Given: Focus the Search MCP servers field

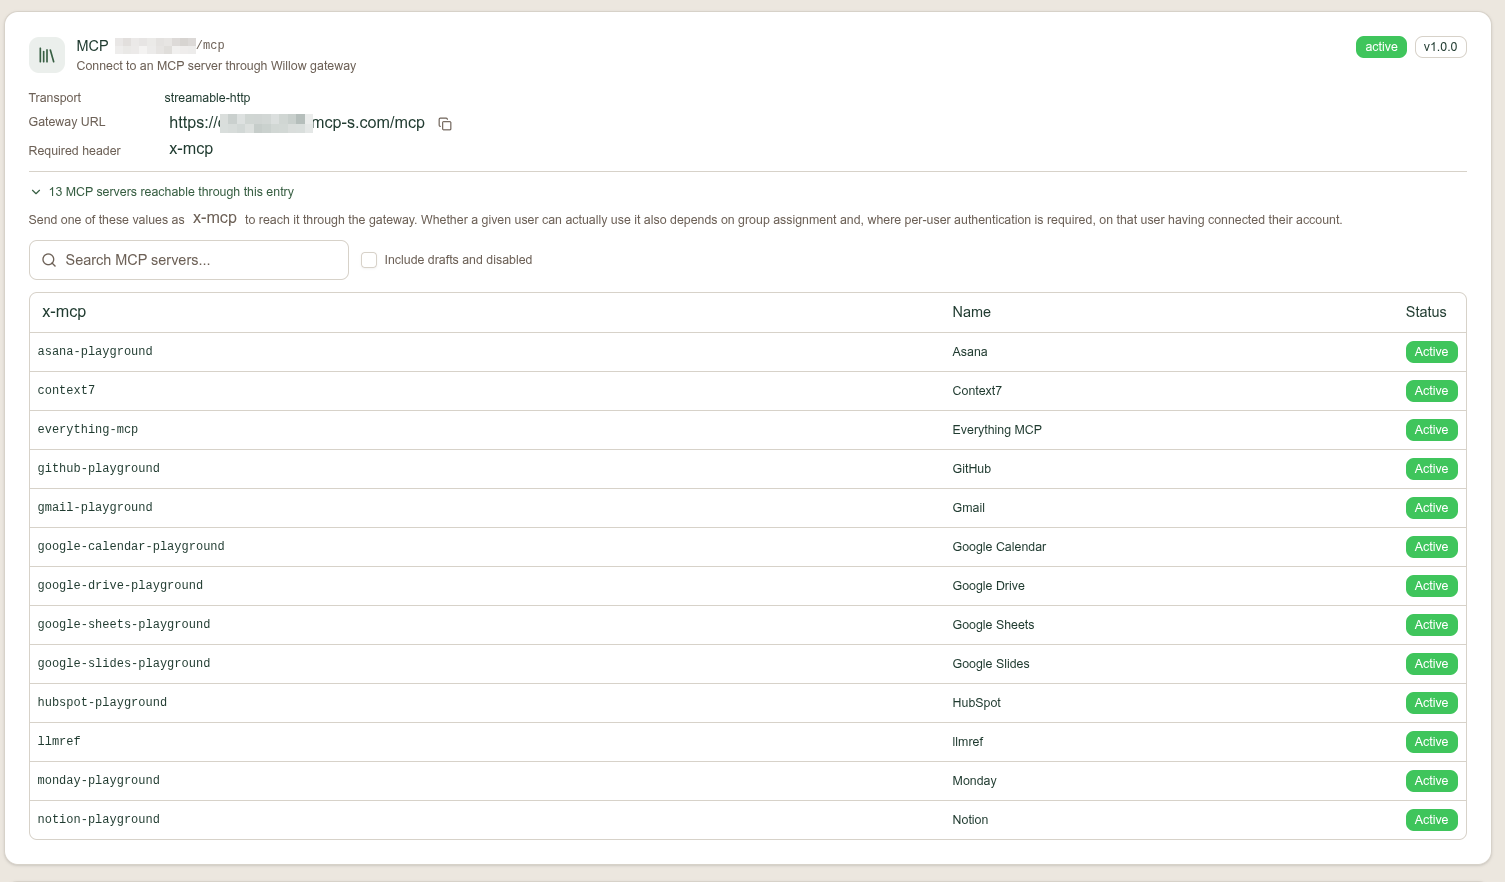Looking at the screenshot, I should (189, 260).
